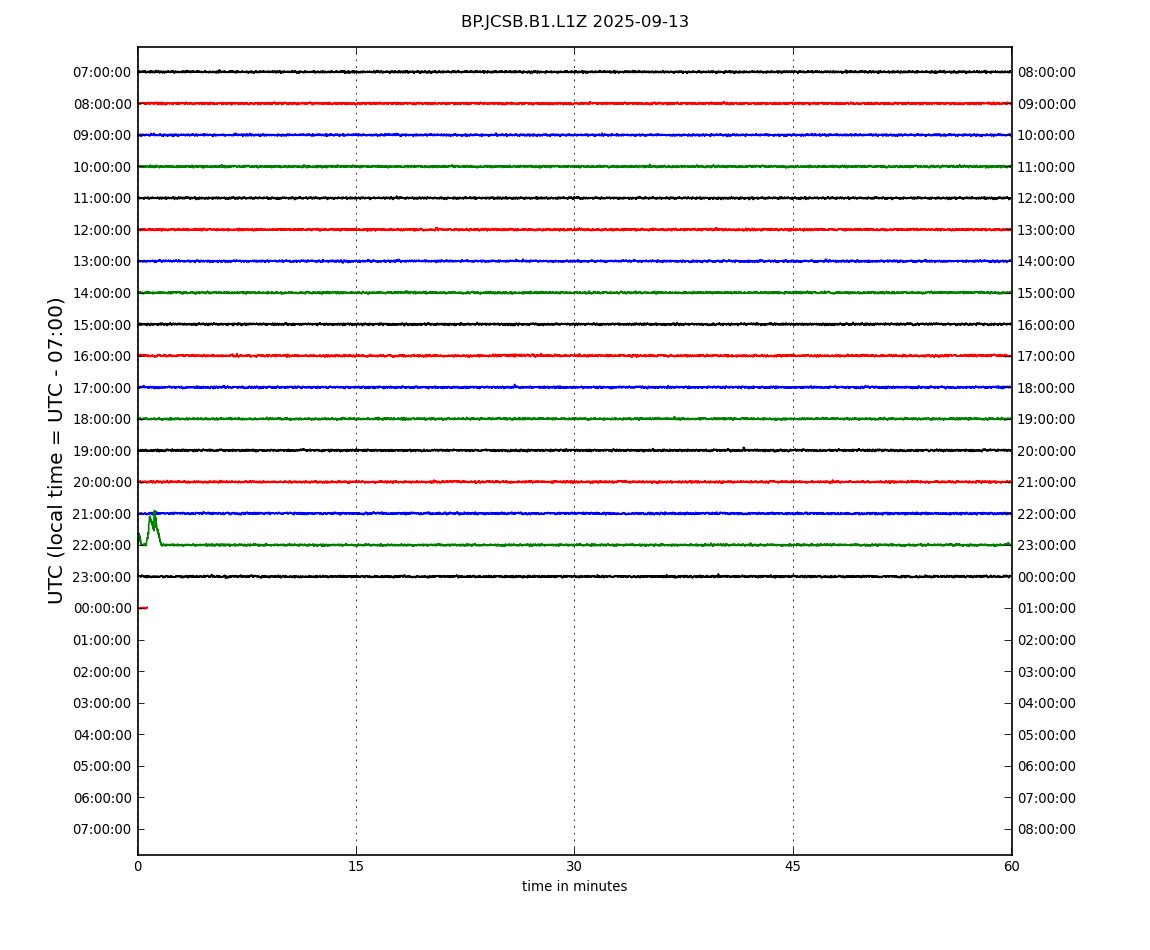Click the right axis label 10:00:00
Viewport: 1150px width, 950px height.
click(1047, 135)
